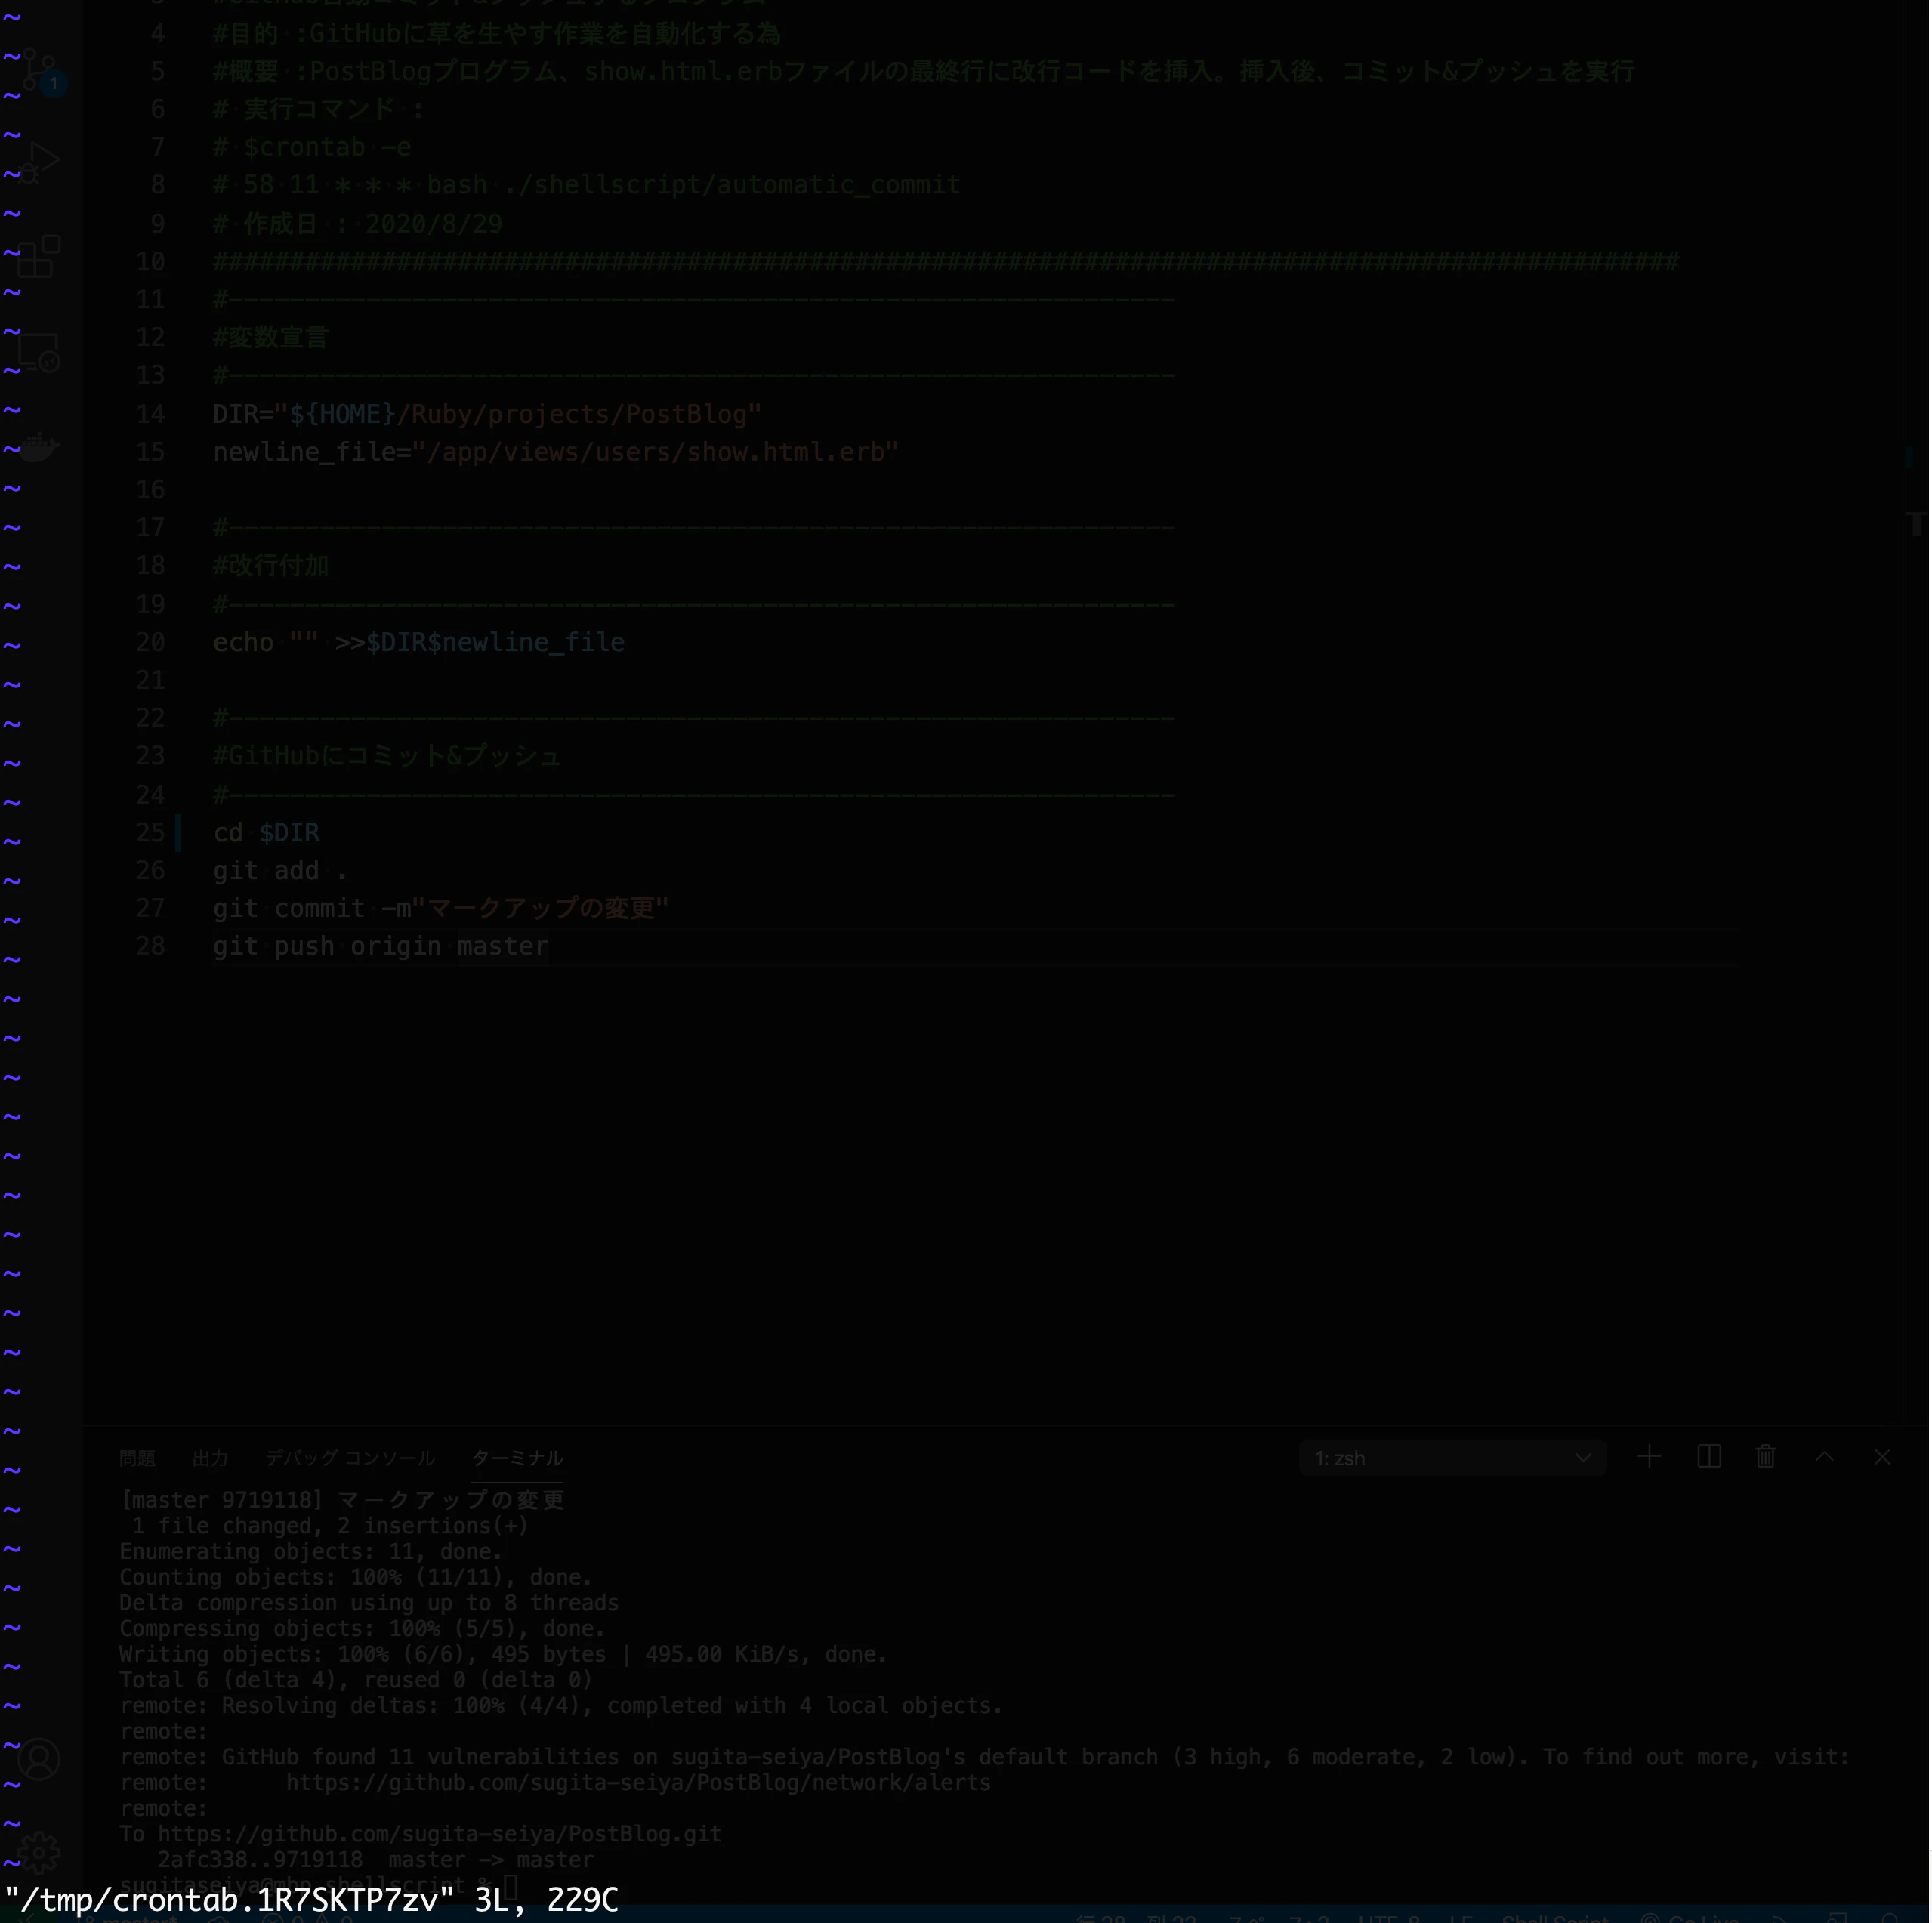The image size is (1932, 1923).
Task: Open the Manage gear icon
Action: click(41, 1853)
